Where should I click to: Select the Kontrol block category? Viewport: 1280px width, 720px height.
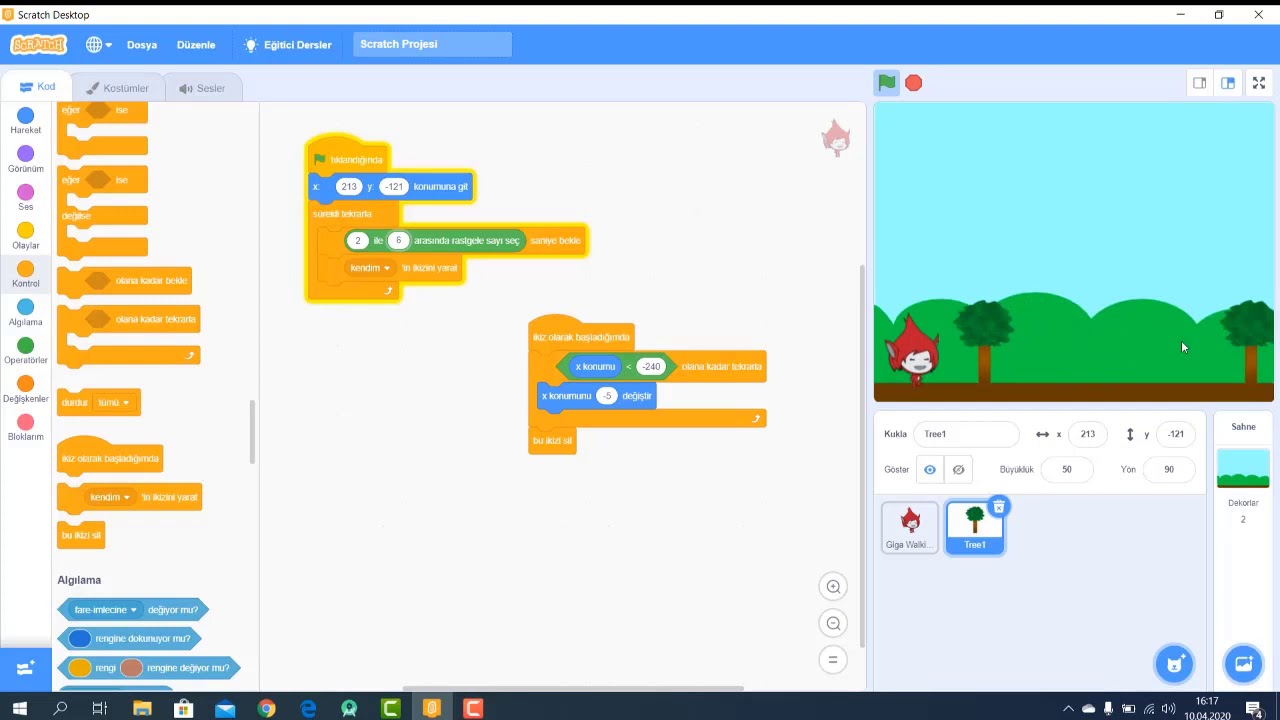[26, 274]
